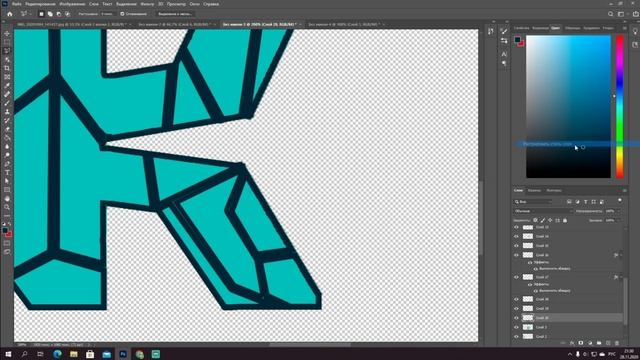Image resolution: width=640 pixels, height=360 pixels.
Task: Select the Move tool
Action: (7, 33)
